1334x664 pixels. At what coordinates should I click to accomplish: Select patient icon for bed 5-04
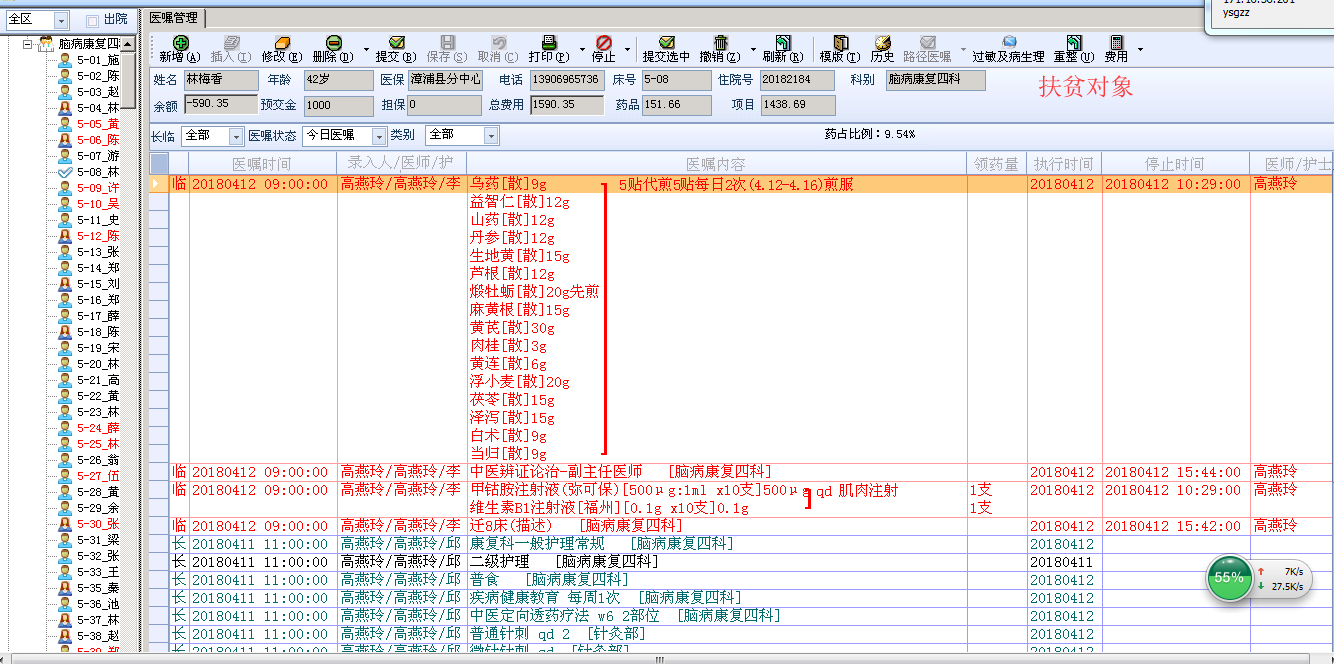click(x=65, y=108)
